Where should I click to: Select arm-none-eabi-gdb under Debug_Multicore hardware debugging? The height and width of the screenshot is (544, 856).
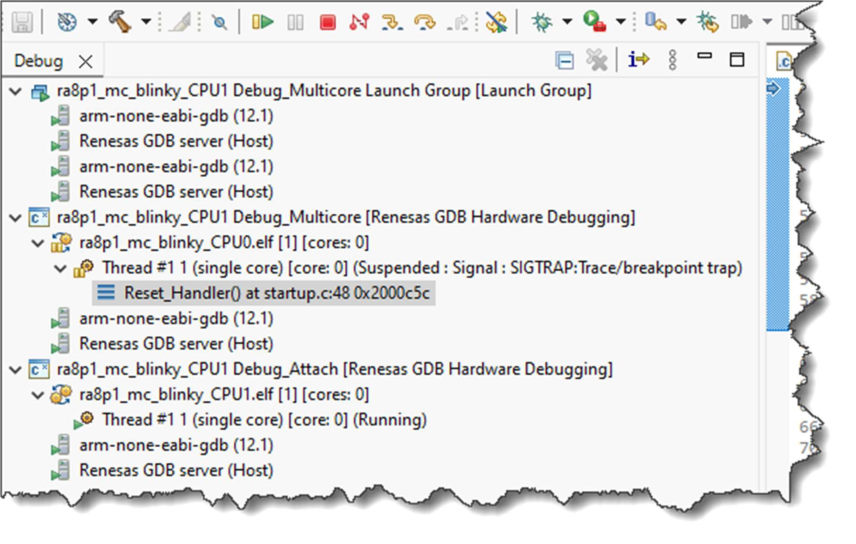tap(176, 318)
